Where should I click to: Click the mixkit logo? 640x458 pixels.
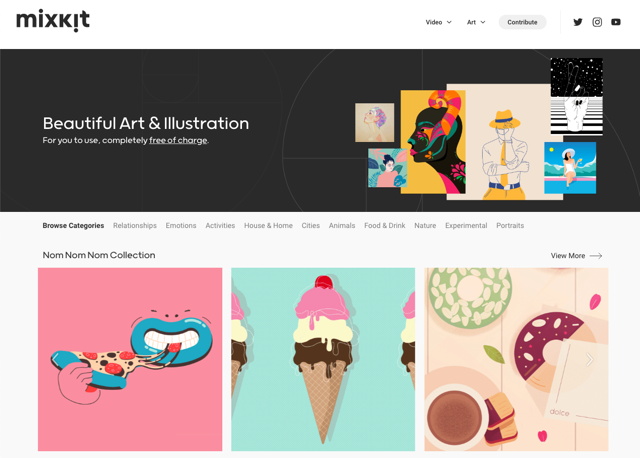53,20
